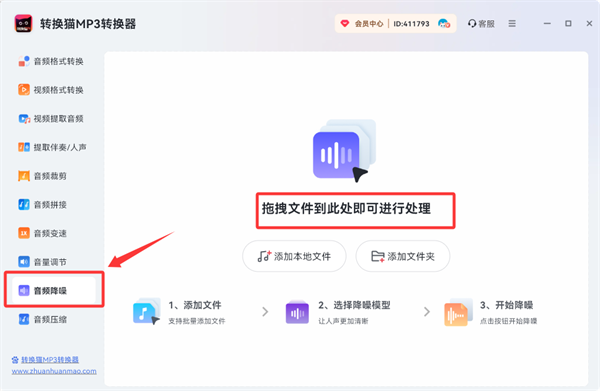Select the 音频降噪 sidebar icon

(x=24, y=290)
